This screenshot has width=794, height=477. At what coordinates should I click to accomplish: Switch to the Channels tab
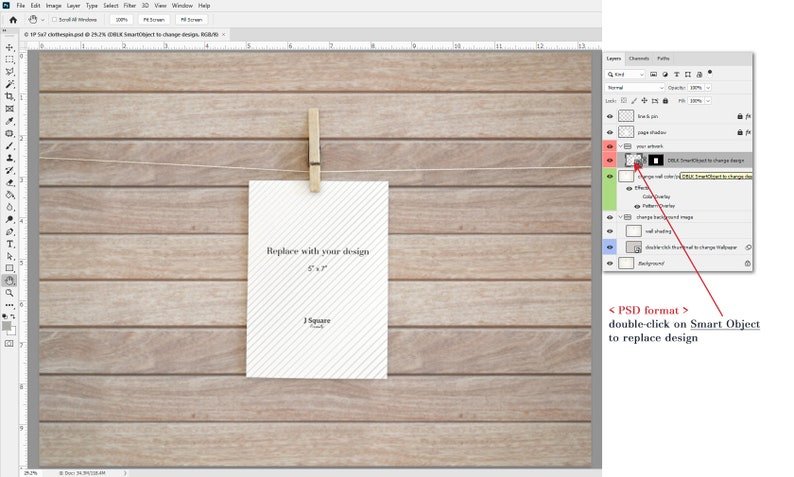[639, 59]
